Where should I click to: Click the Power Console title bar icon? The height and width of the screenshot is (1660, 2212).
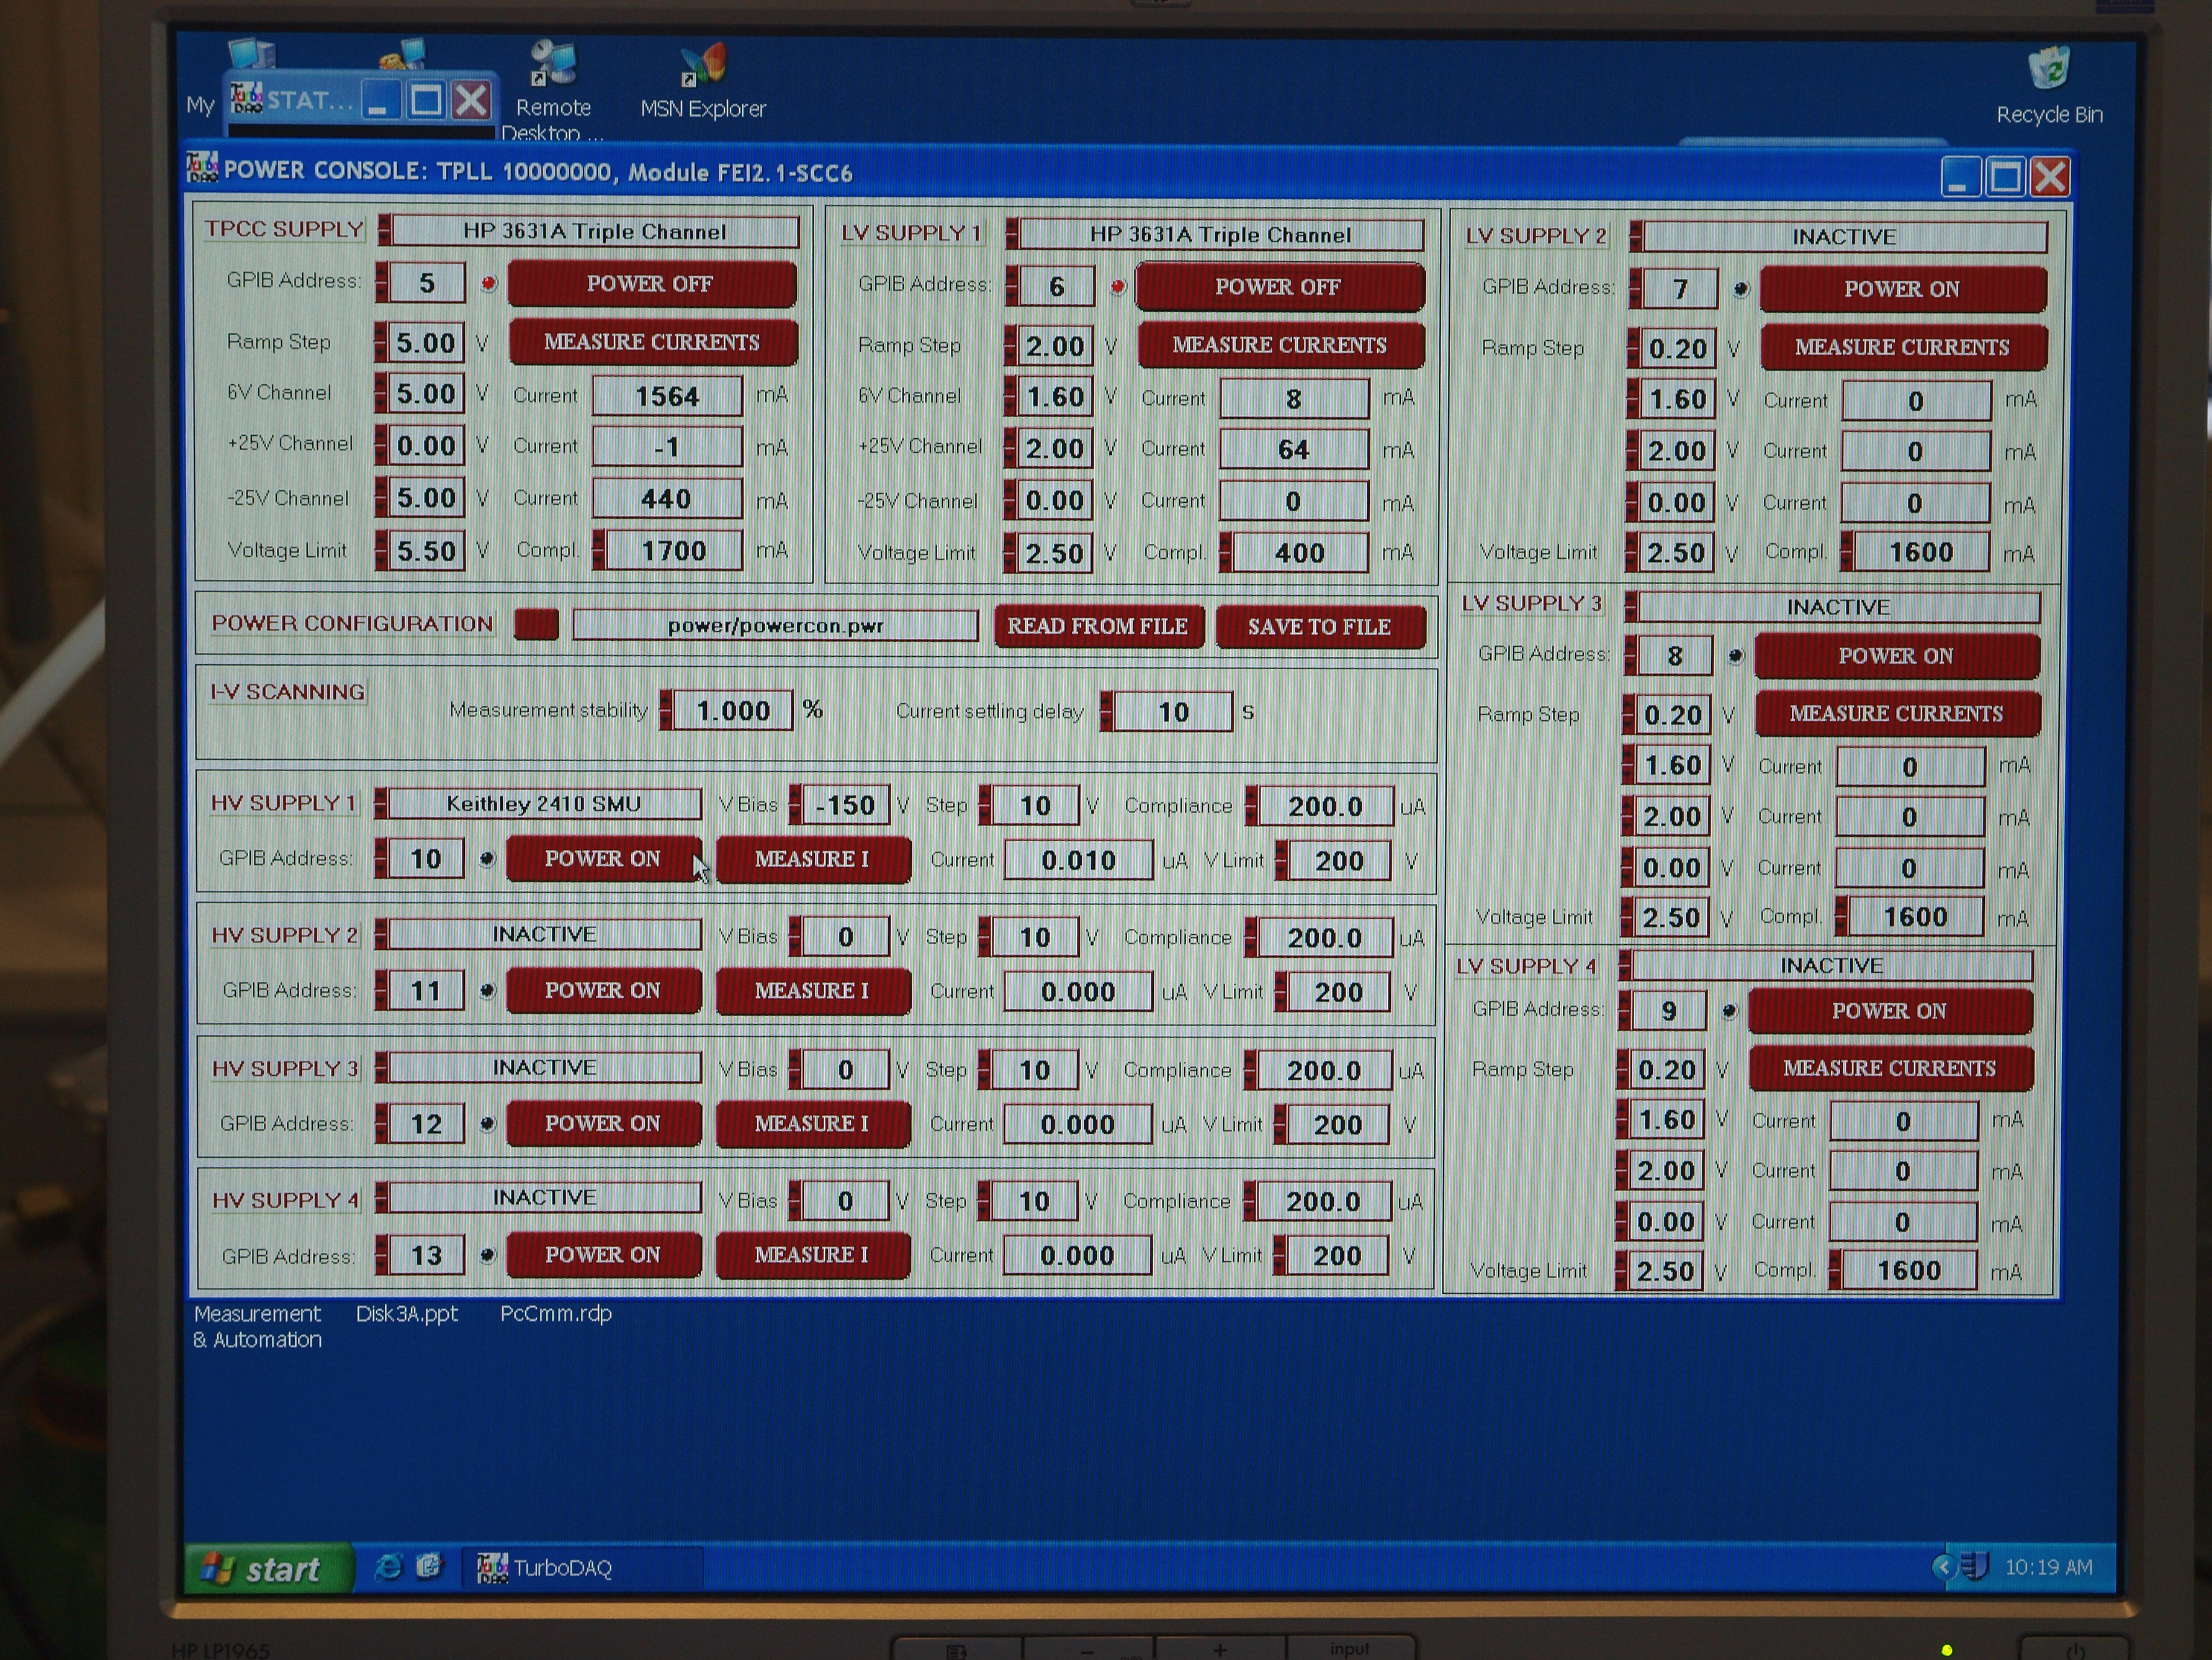point(203,168)
